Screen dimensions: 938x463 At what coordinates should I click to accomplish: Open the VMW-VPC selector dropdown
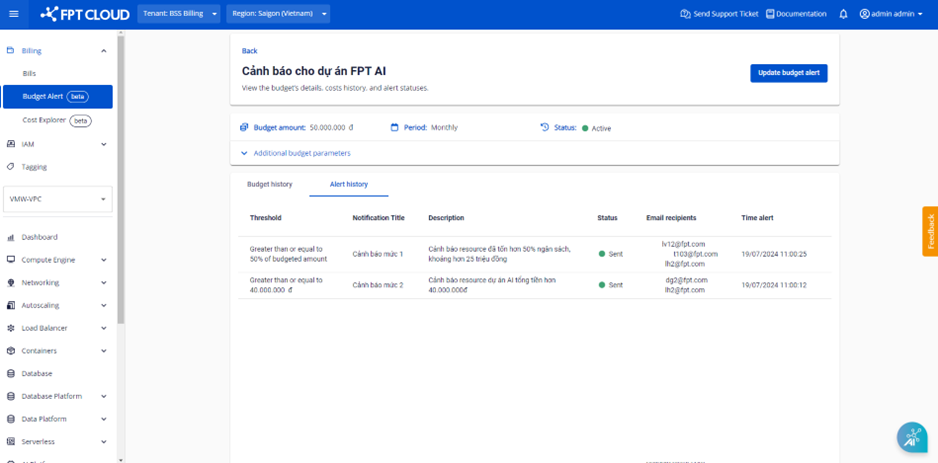pyautogui.click(x=58, y=199)
